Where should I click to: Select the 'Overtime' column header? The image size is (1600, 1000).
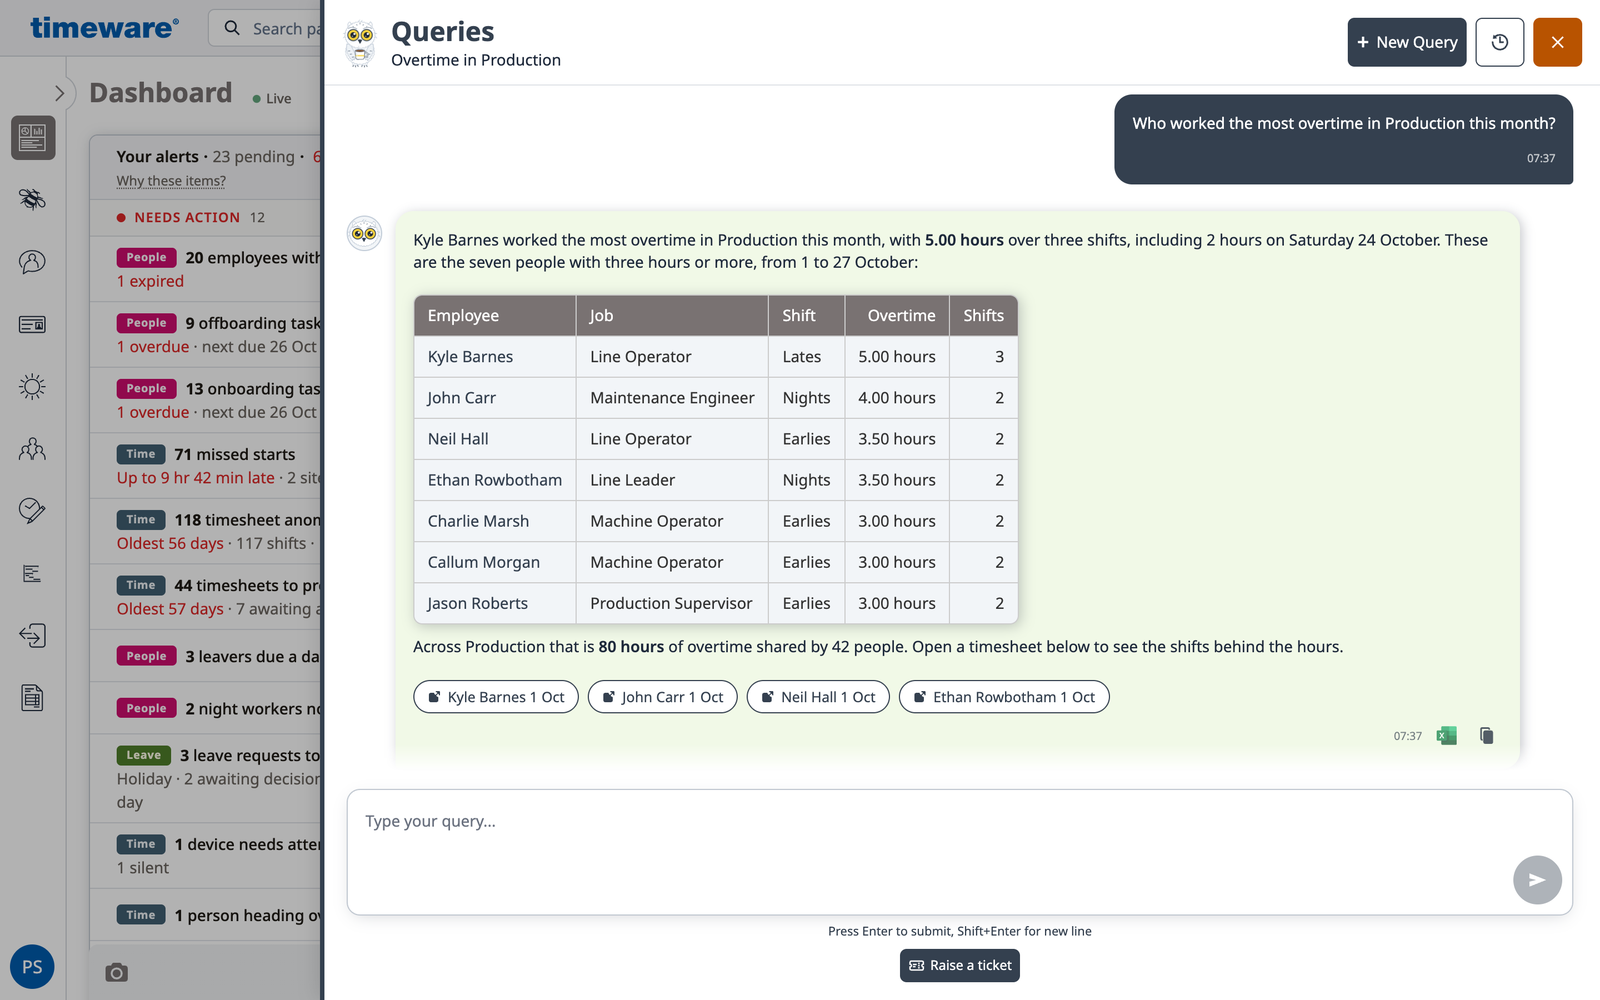click(897, 316)
